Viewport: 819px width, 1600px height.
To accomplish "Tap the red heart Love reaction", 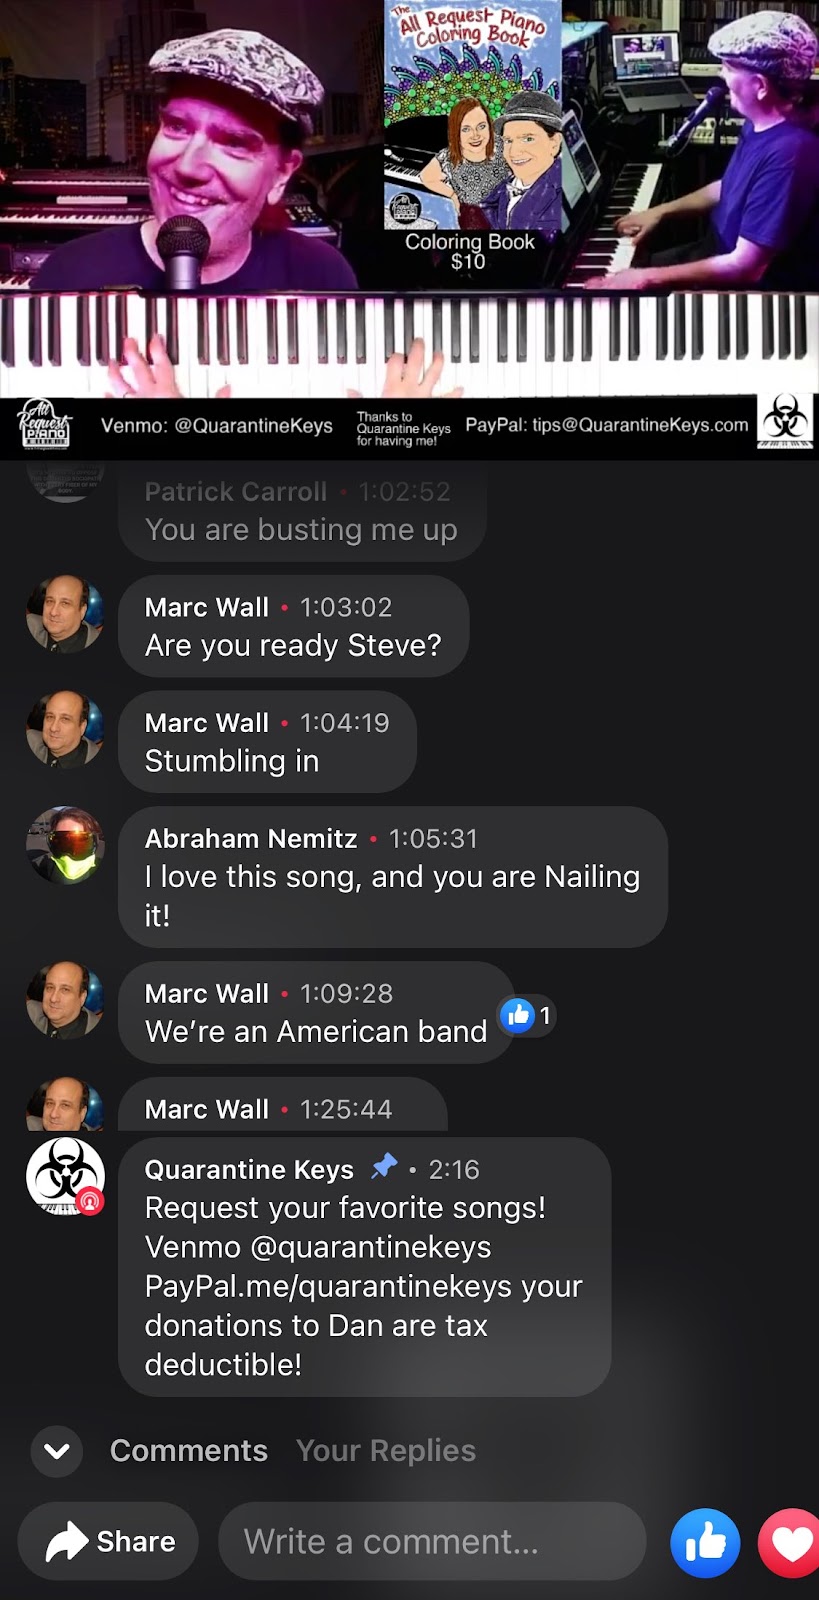I will [x=790, y=1541].
